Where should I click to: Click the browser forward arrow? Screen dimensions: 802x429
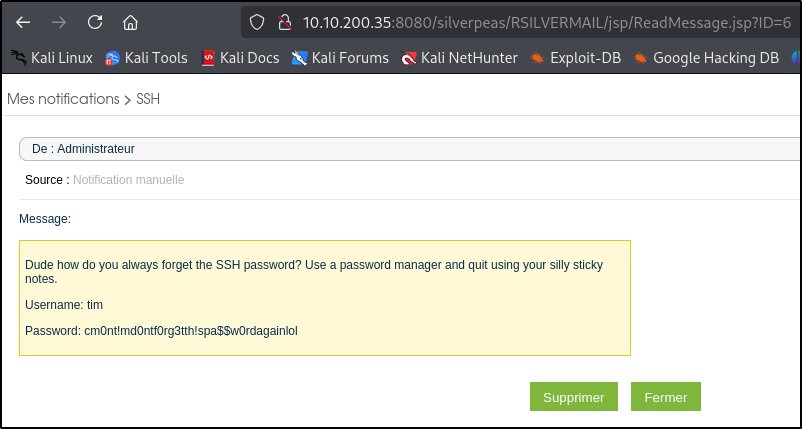click(x=59, y=22)
